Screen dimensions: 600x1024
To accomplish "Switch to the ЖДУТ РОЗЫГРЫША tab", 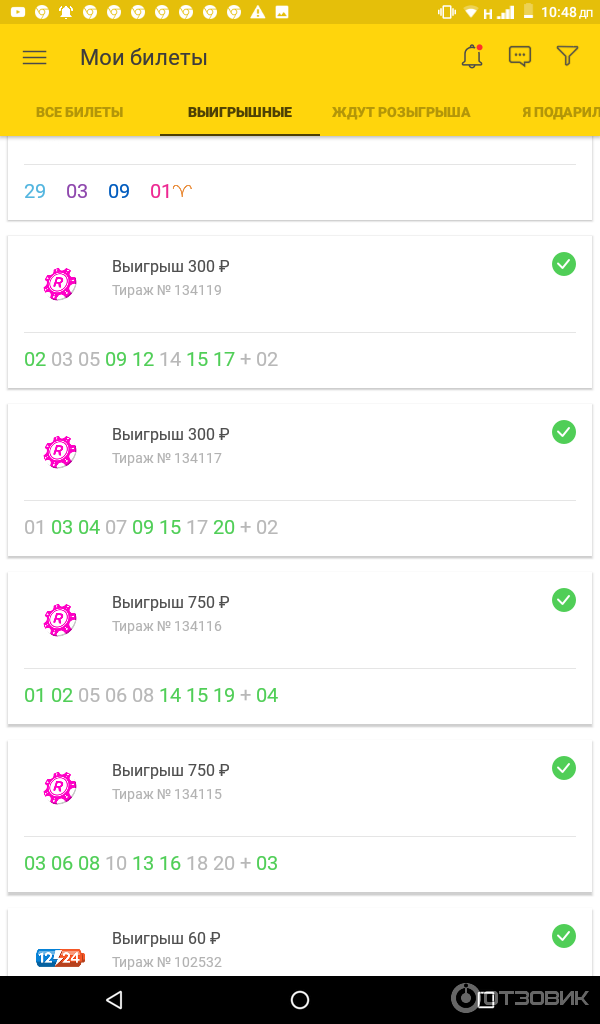I will point(401,112).
